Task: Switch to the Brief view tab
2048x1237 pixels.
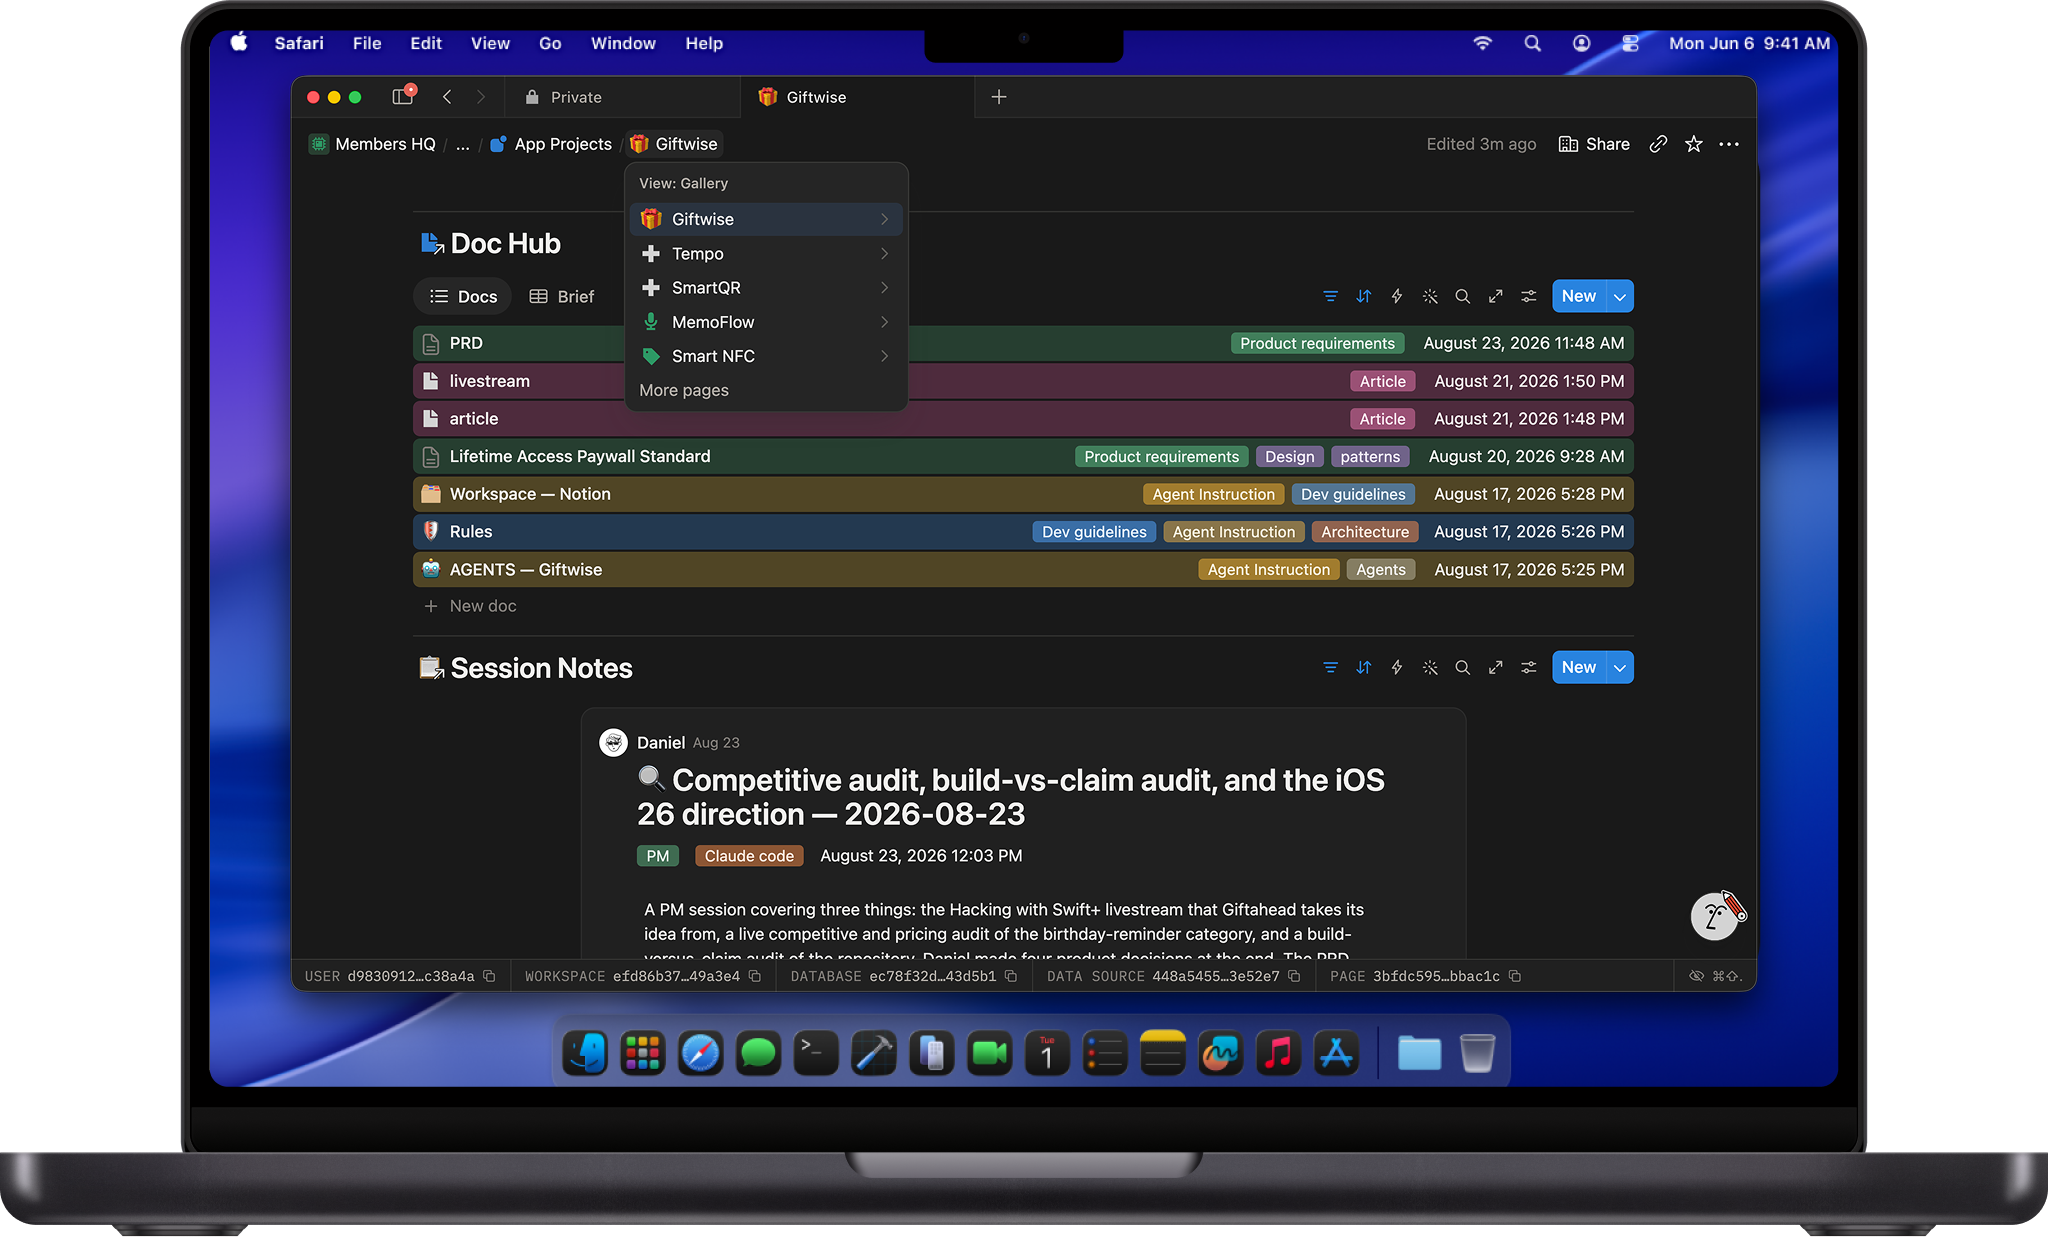Action: coord(561,296)
